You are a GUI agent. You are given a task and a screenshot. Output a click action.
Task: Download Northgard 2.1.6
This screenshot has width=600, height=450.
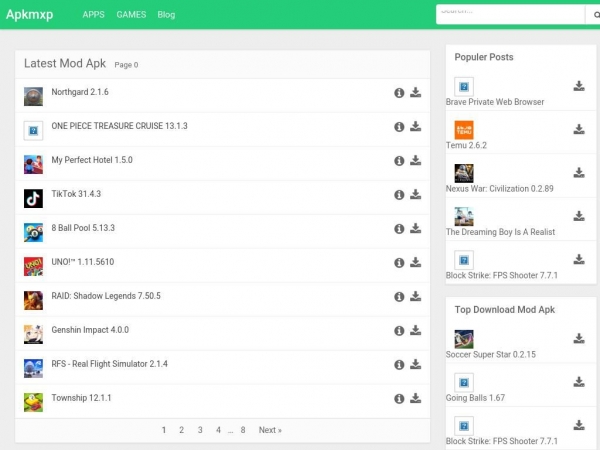pyautogui.click(x=416, y=93)
